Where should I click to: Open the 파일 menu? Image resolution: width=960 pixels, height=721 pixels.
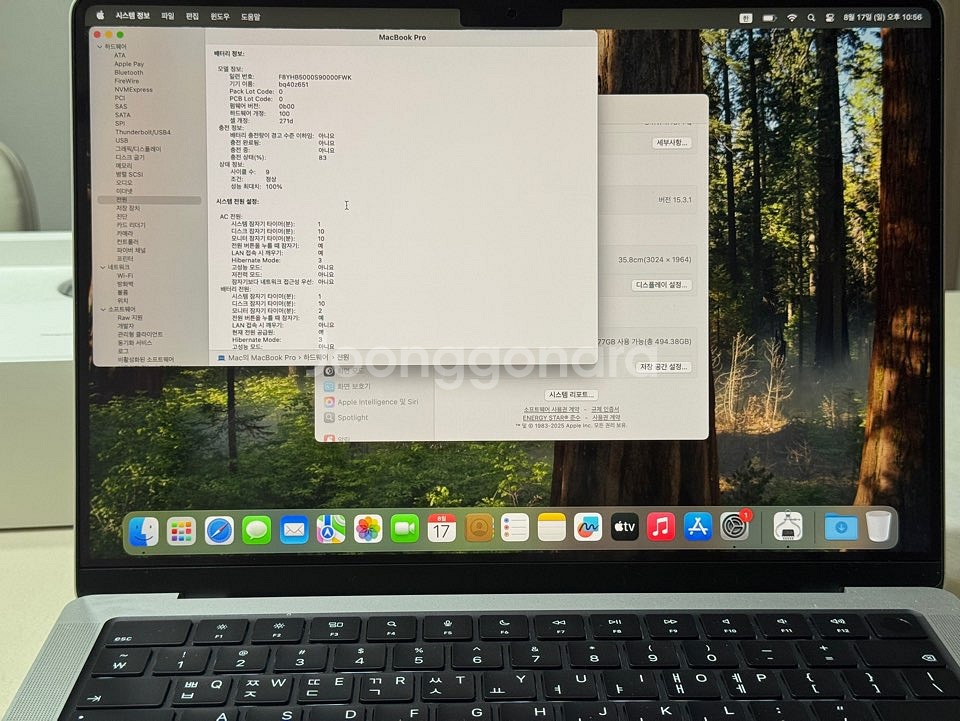168,17
